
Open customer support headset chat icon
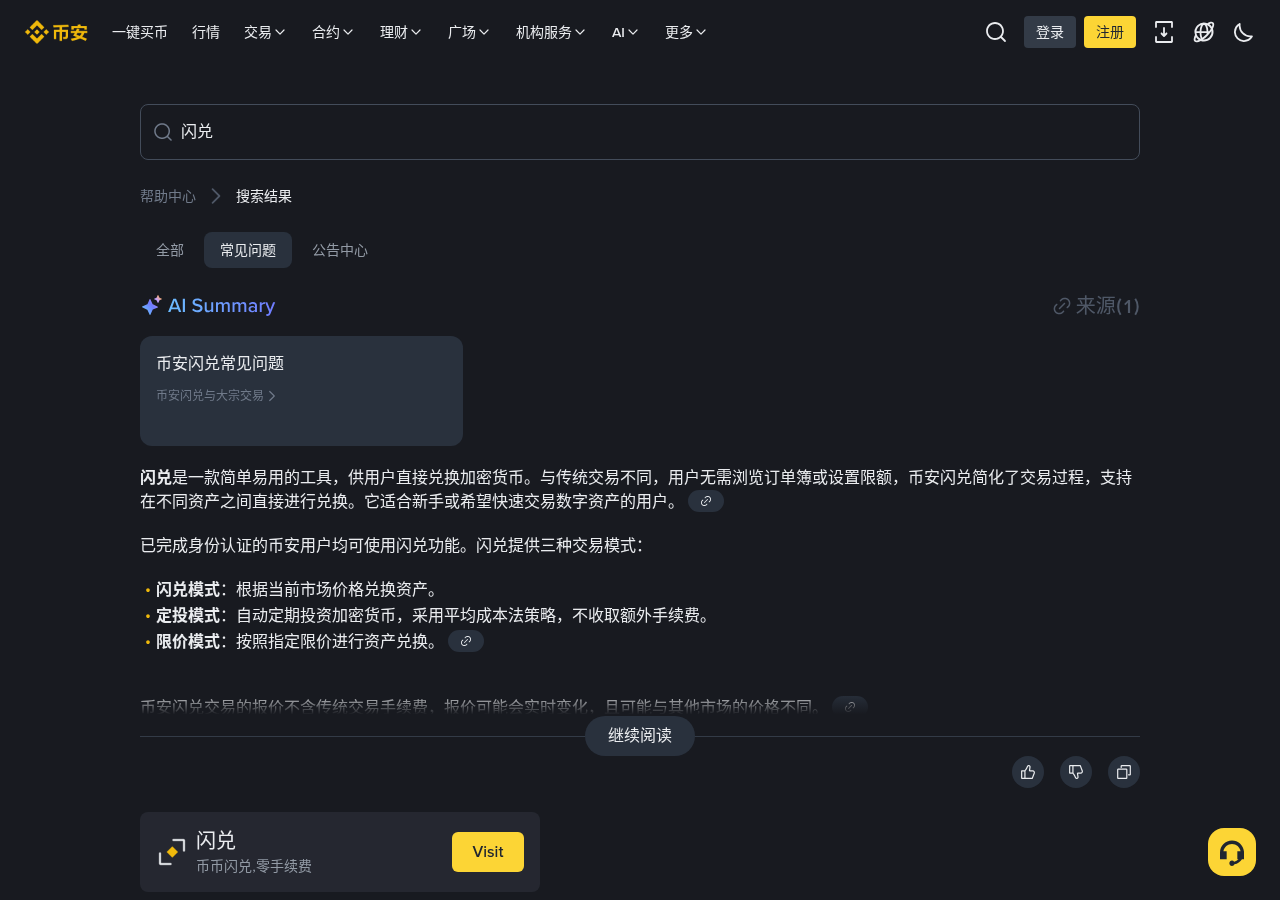[x=1232, y=852]
